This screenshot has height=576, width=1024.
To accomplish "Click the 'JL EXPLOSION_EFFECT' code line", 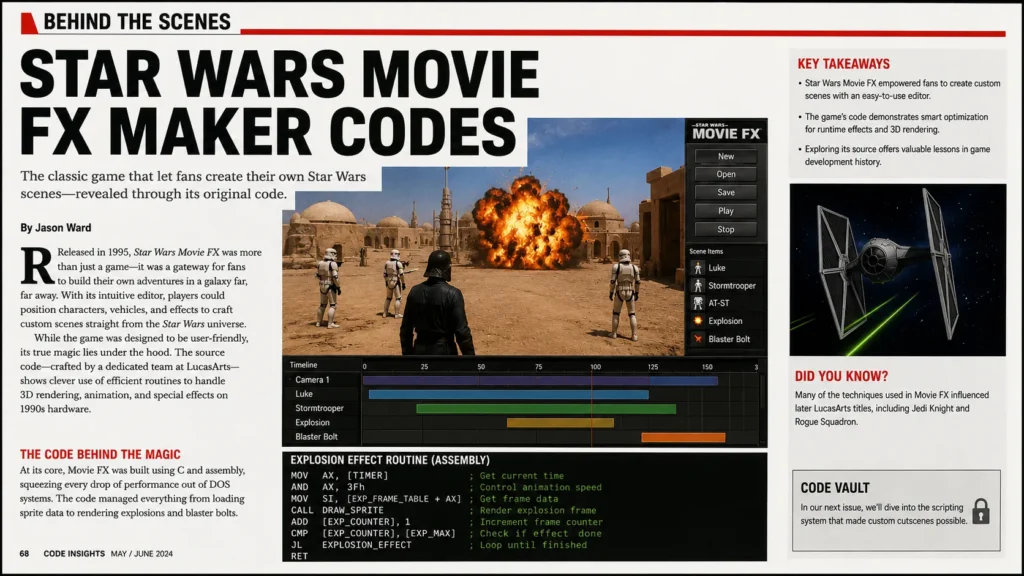I will point(351,545).
